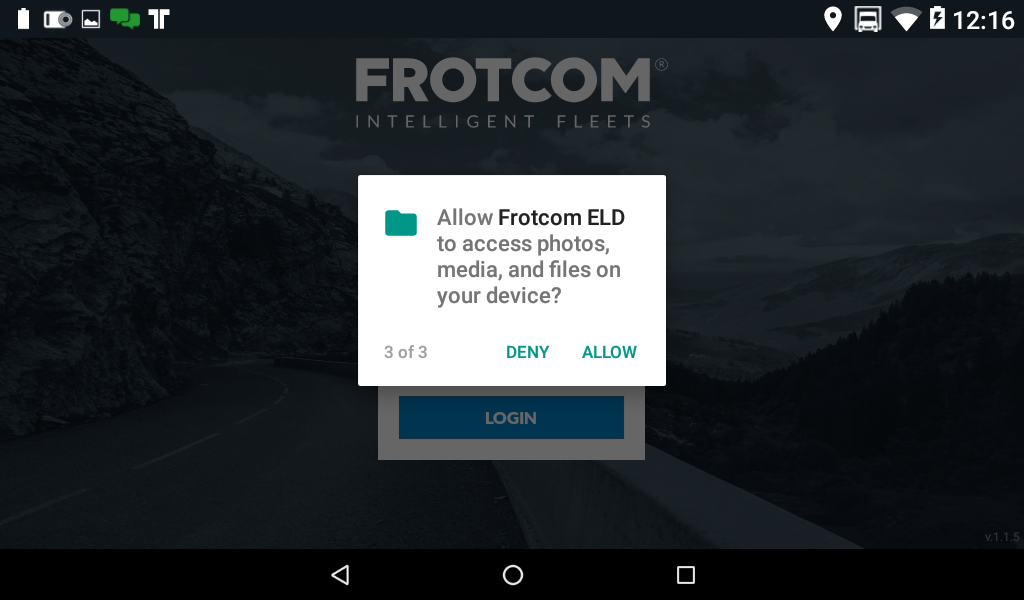This screenshot has height=600, width=1024.
Task: Click the teal folder icon in dialog
Action: pyautogui.click(x=401, y=223)
